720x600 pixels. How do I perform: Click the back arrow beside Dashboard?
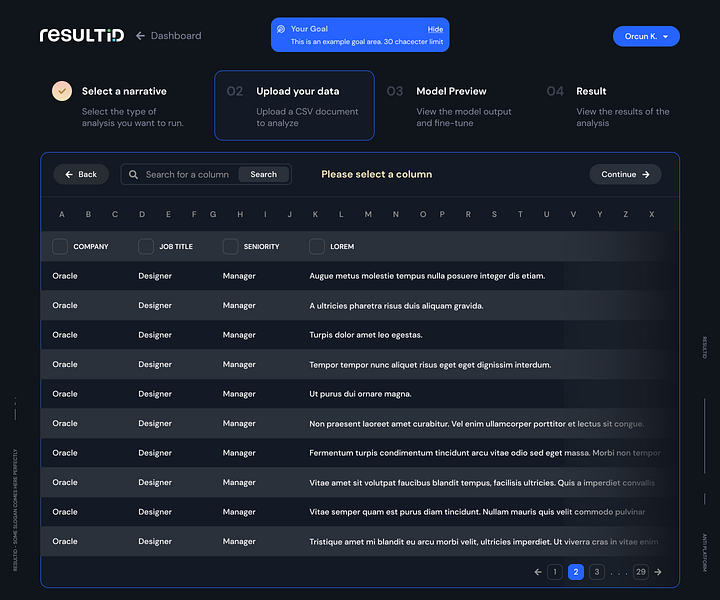point(140,36)
